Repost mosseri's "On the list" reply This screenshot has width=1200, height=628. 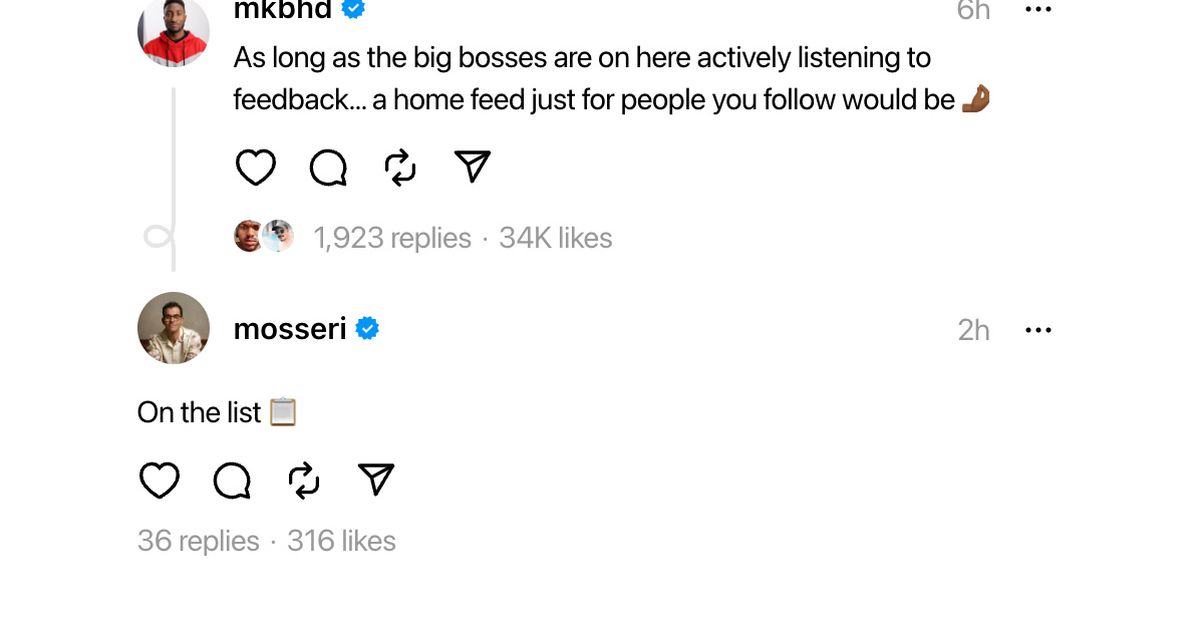tap(304, 481)
